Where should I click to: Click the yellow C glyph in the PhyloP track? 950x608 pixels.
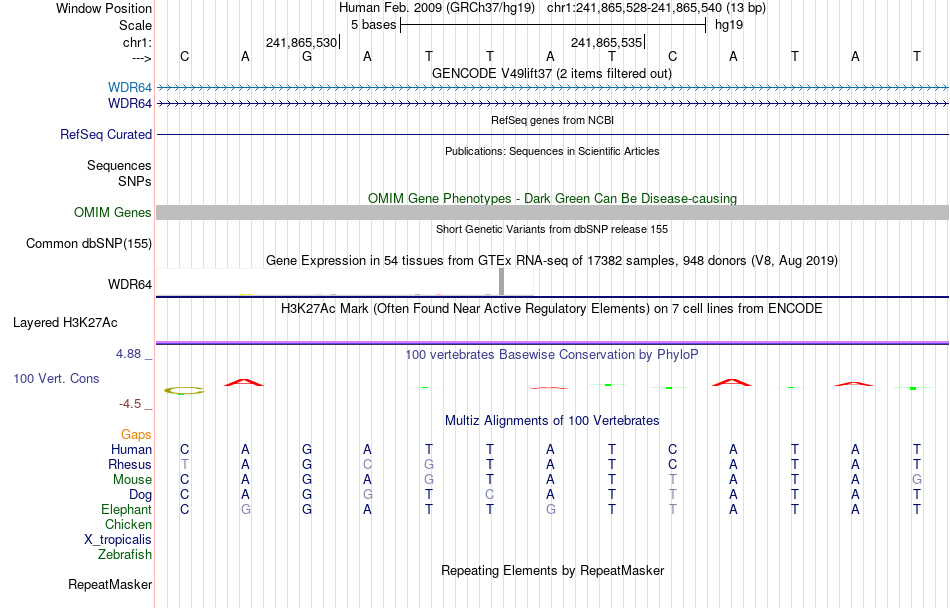click(184, 391)
